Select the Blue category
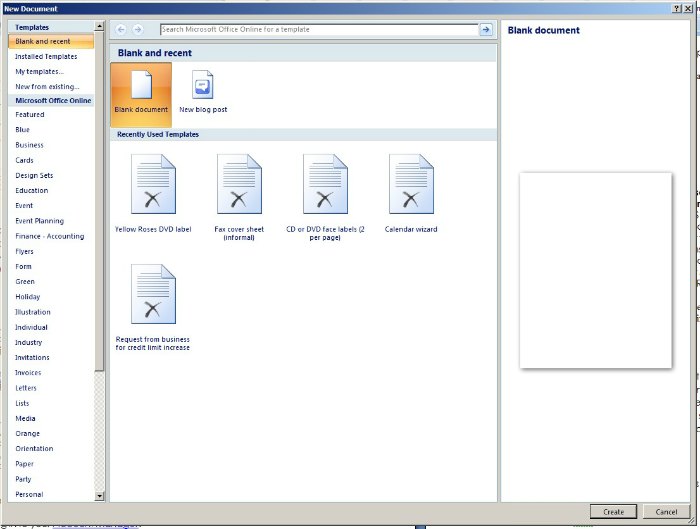This screenshot has height=529, width=700. point(22,129)
